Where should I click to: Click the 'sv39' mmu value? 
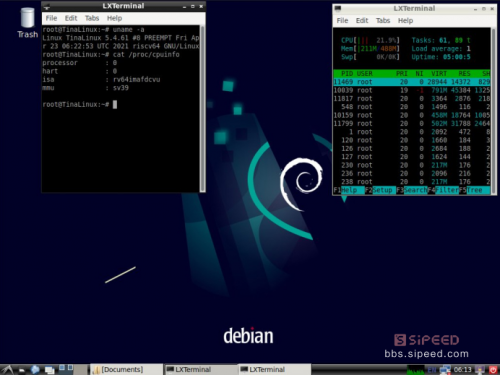pos(121,88)
